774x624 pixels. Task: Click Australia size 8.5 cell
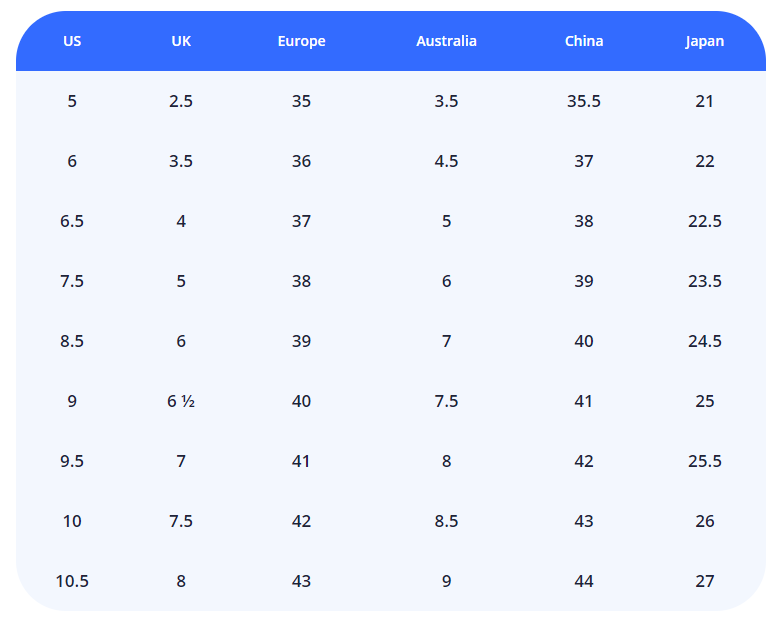pyautogui.click(x=446, y=521)
